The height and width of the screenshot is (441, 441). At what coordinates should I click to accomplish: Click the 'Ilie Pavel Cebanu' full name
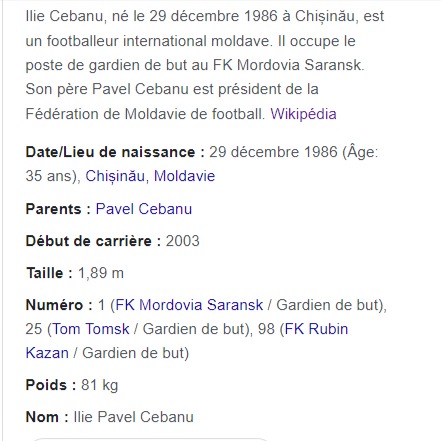click(133, 417)
